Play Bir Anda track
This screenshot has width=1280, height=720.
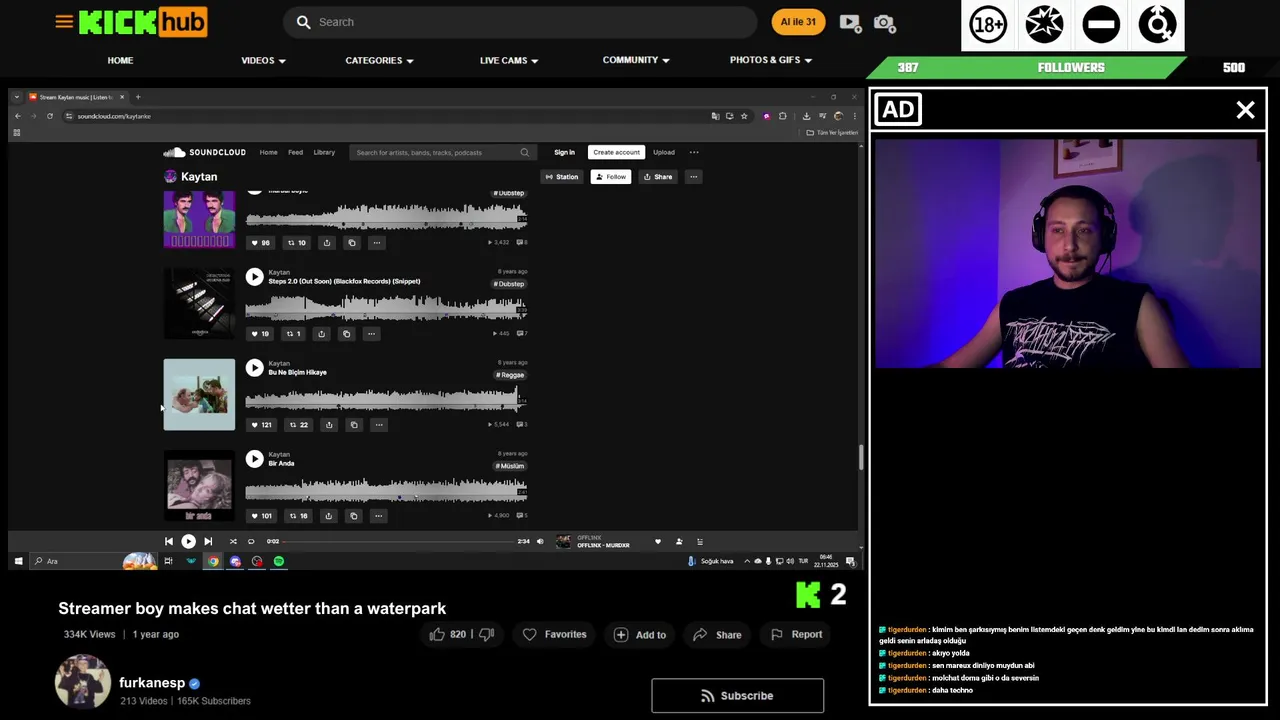click(254, 459)
